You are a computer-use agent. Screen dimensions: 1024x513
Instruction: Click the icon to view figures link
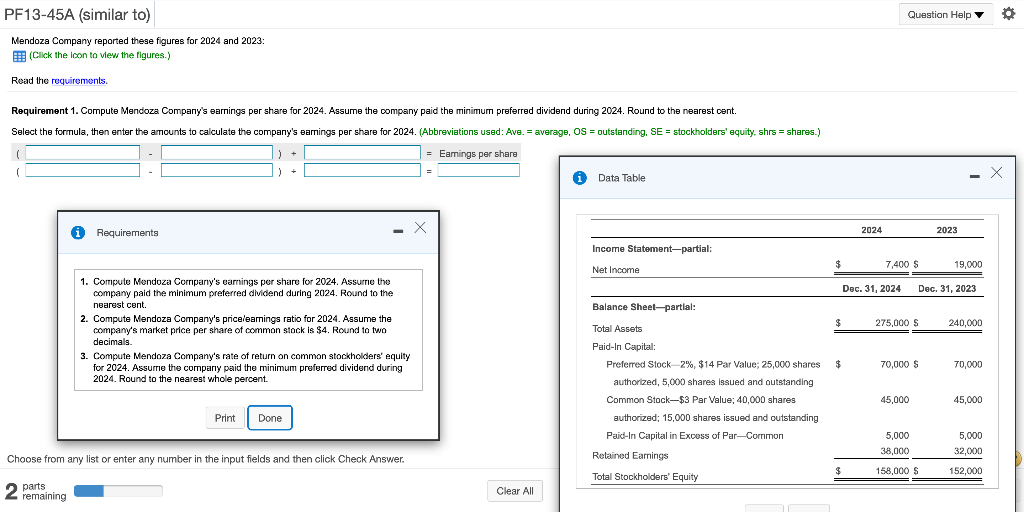(100, 55)
